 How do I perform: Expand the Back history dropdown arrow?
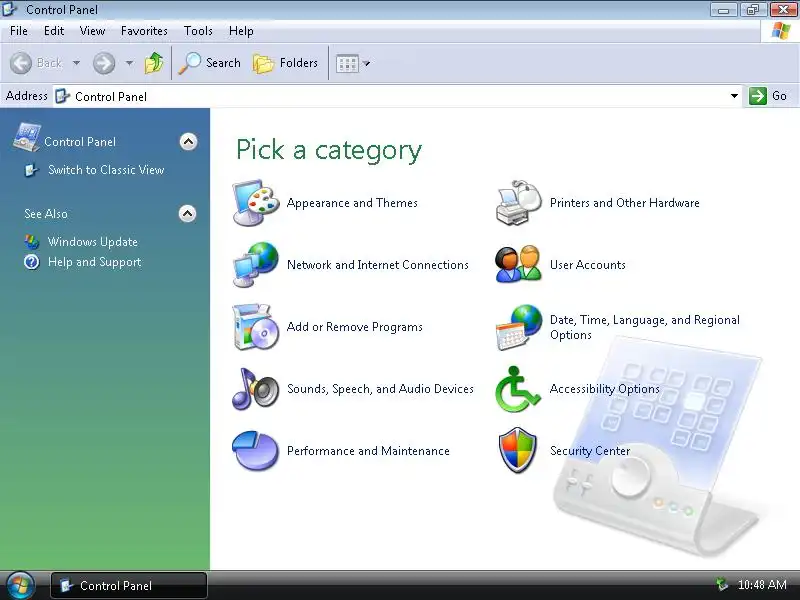pyautogui.click(x=76, y=63)
